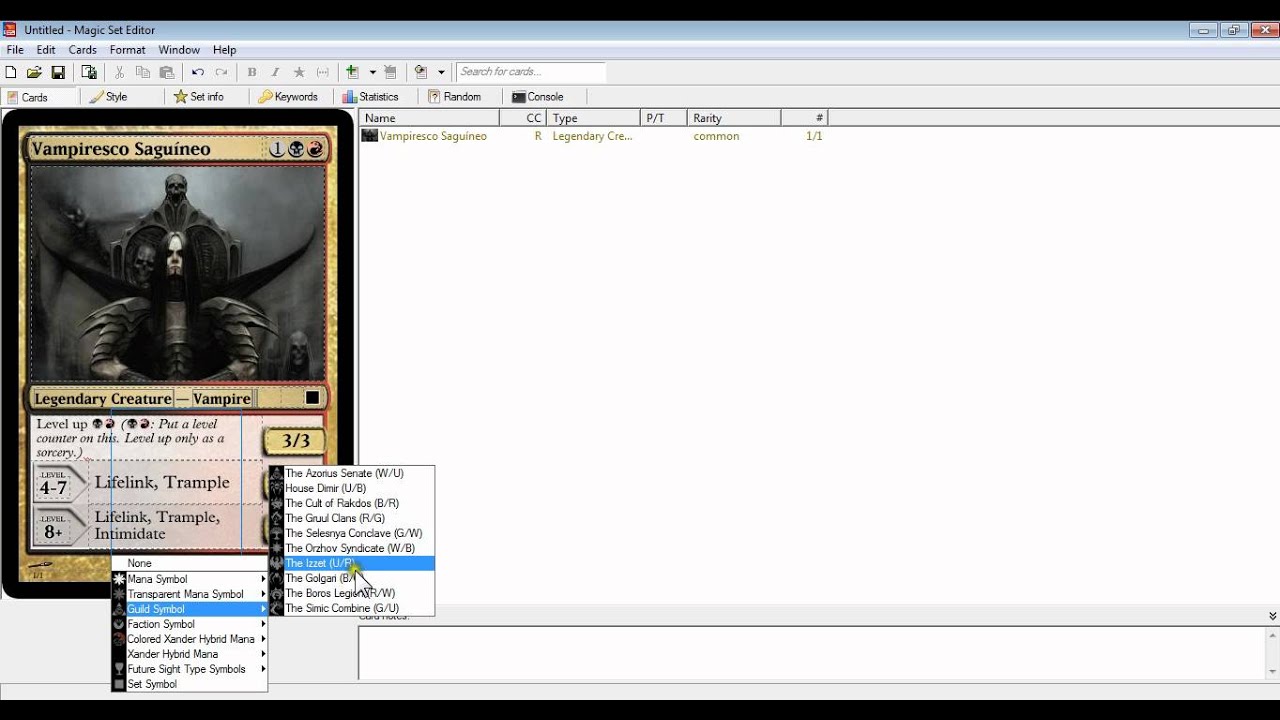Choose The Selesnya Conclave (G/W)
The width and height of the screenshot is (1280, 720).
tap(351, 533)
